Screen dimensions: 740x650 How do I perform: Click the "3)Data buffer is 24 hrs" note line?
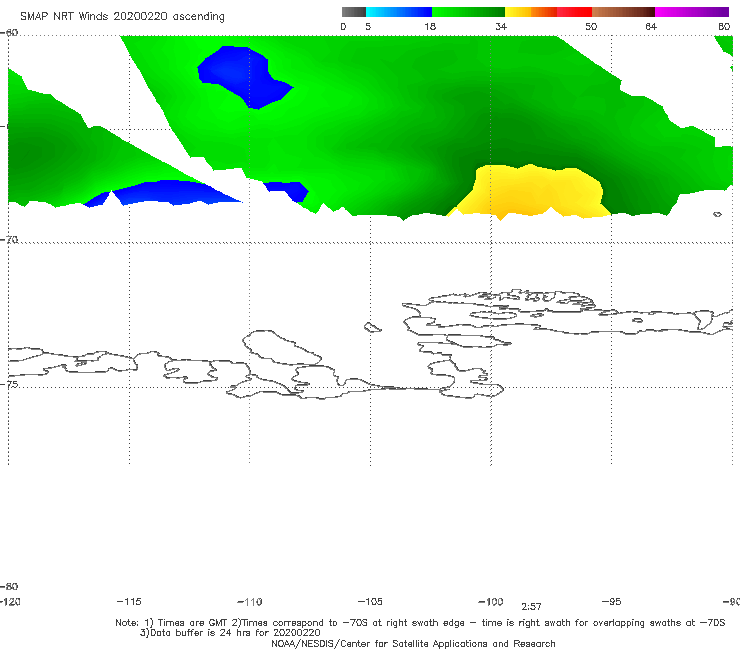230,633
